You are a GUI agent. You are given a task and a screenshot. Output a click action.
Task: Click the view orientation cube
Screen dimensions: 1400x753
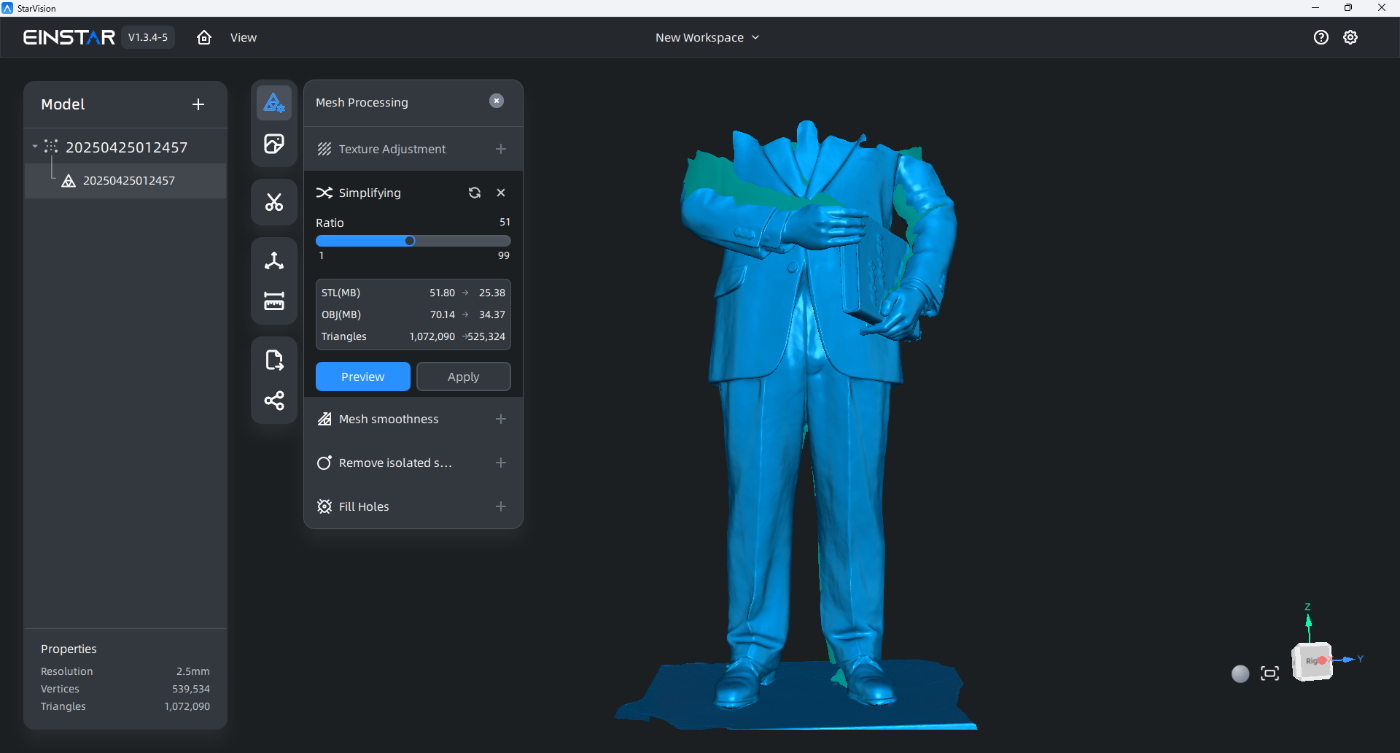(x=1312, y=661)
